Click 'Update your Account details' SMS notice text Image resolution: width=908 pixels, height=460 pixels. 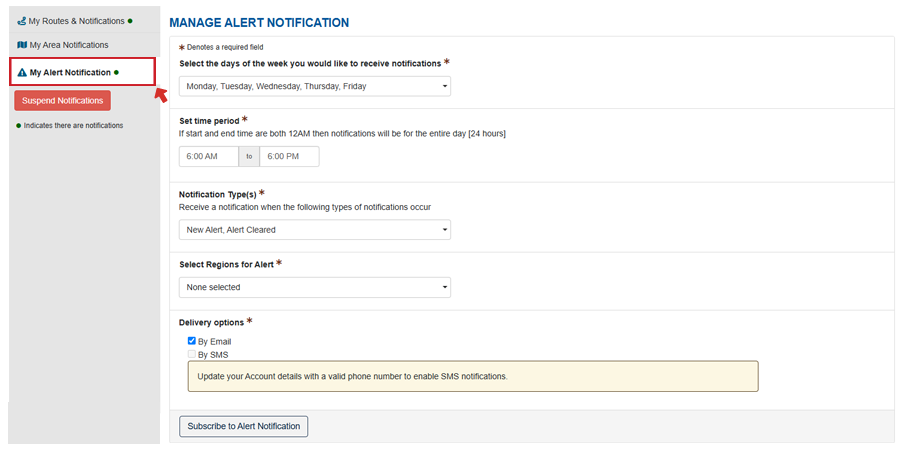[x=352, y=377]
